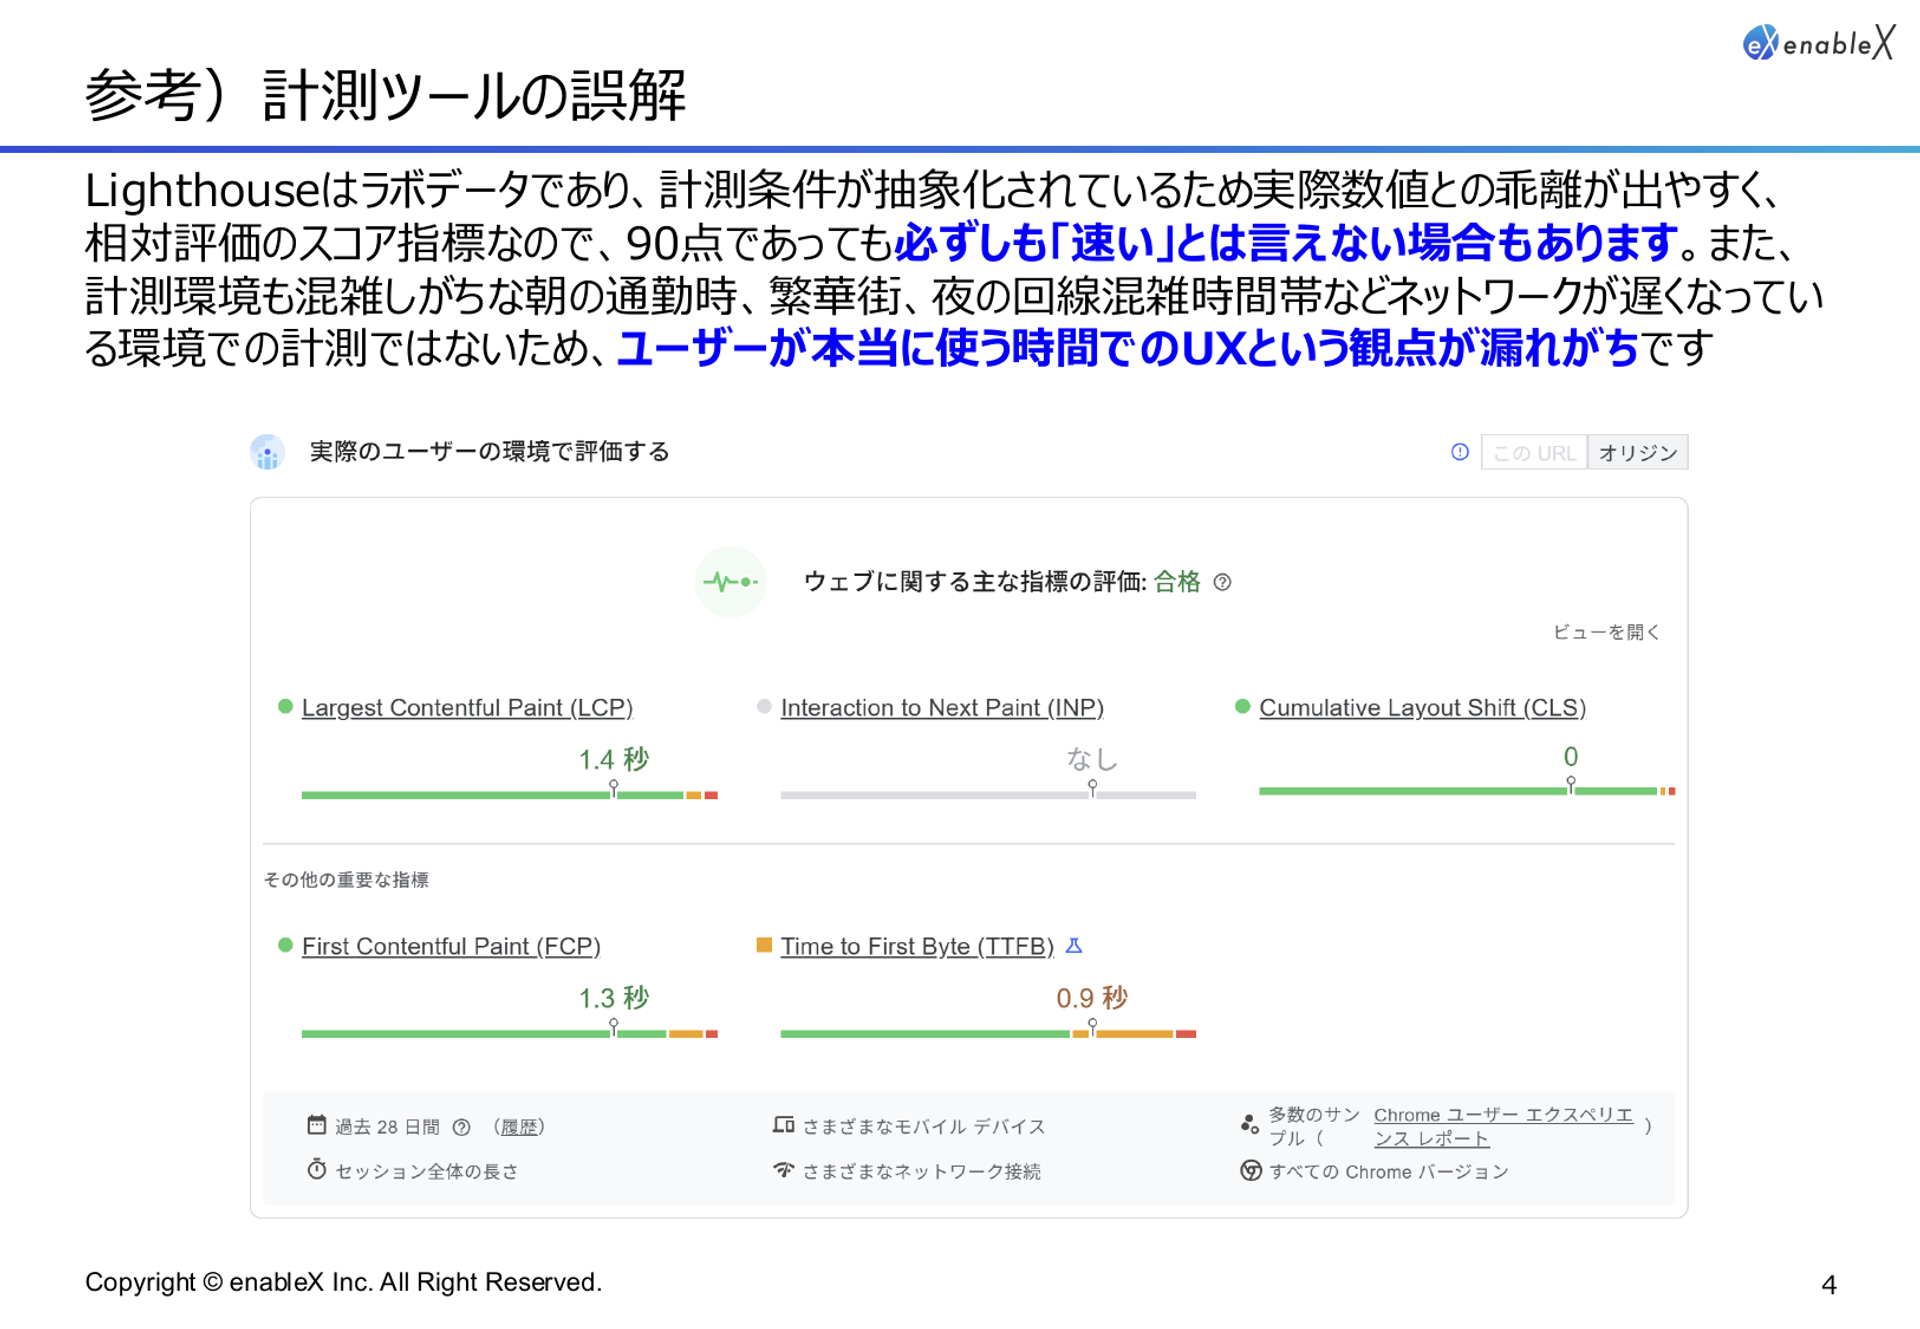The width and height of the screenshot is (1920, 1329).
Task: Select the オリジン tab
Action: pos(1638,452)
